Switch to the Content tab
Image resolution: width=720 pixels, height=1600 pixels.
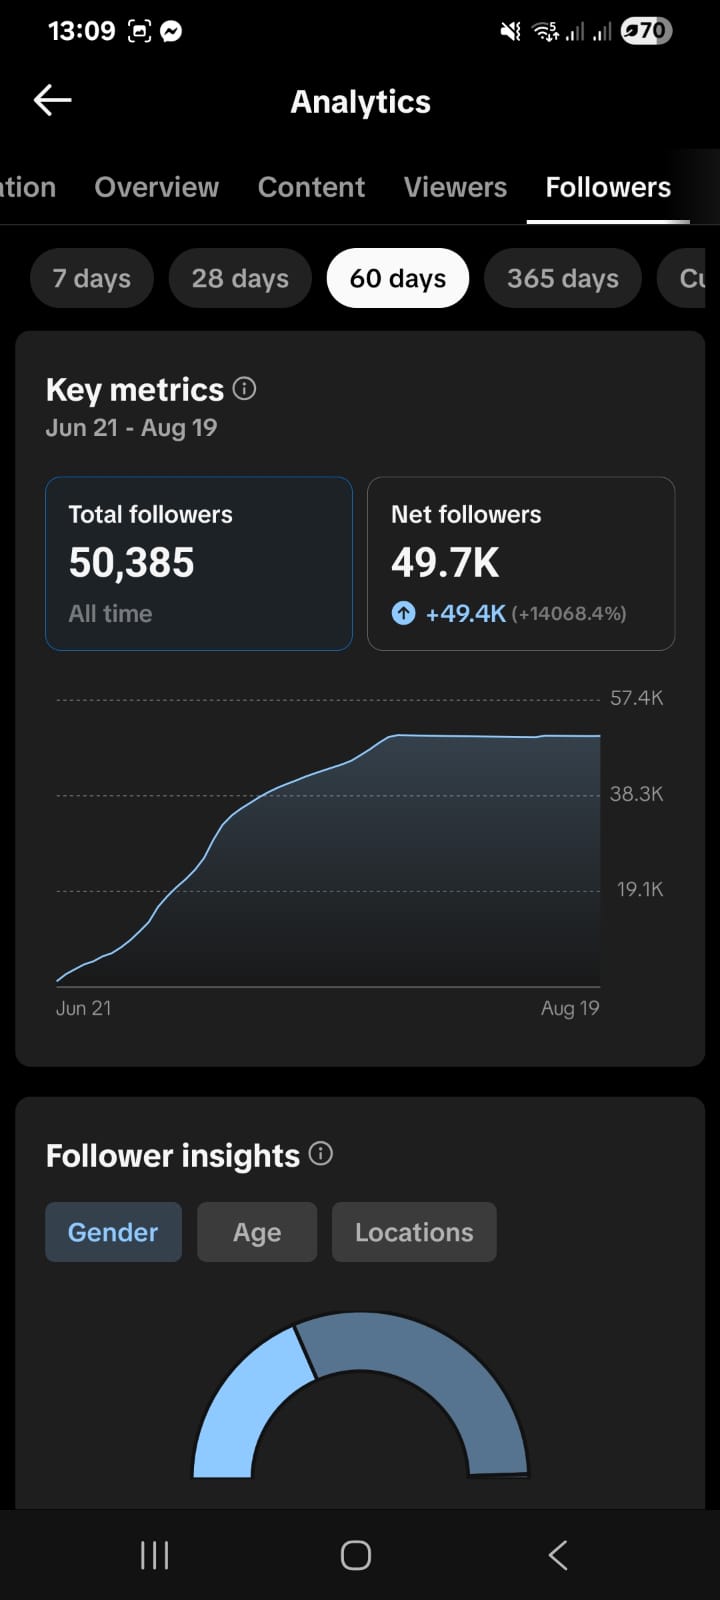(311, 187)
